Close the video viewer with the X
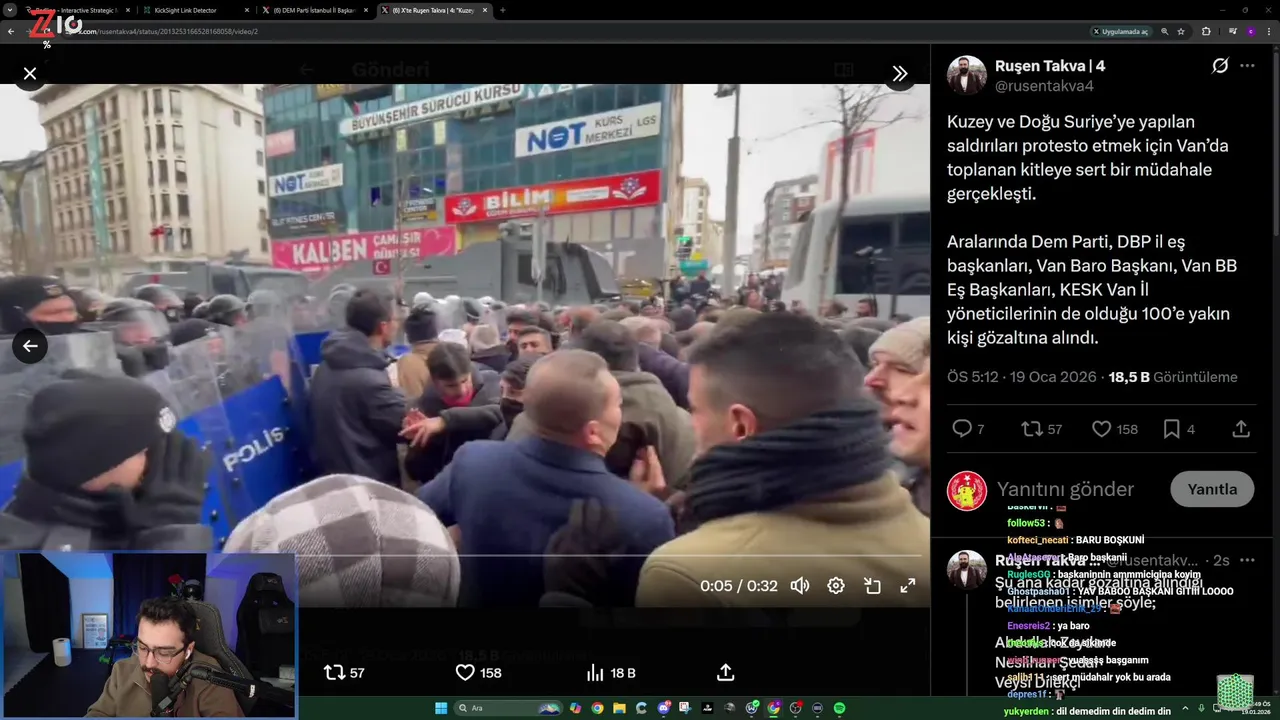 point(30,73)
